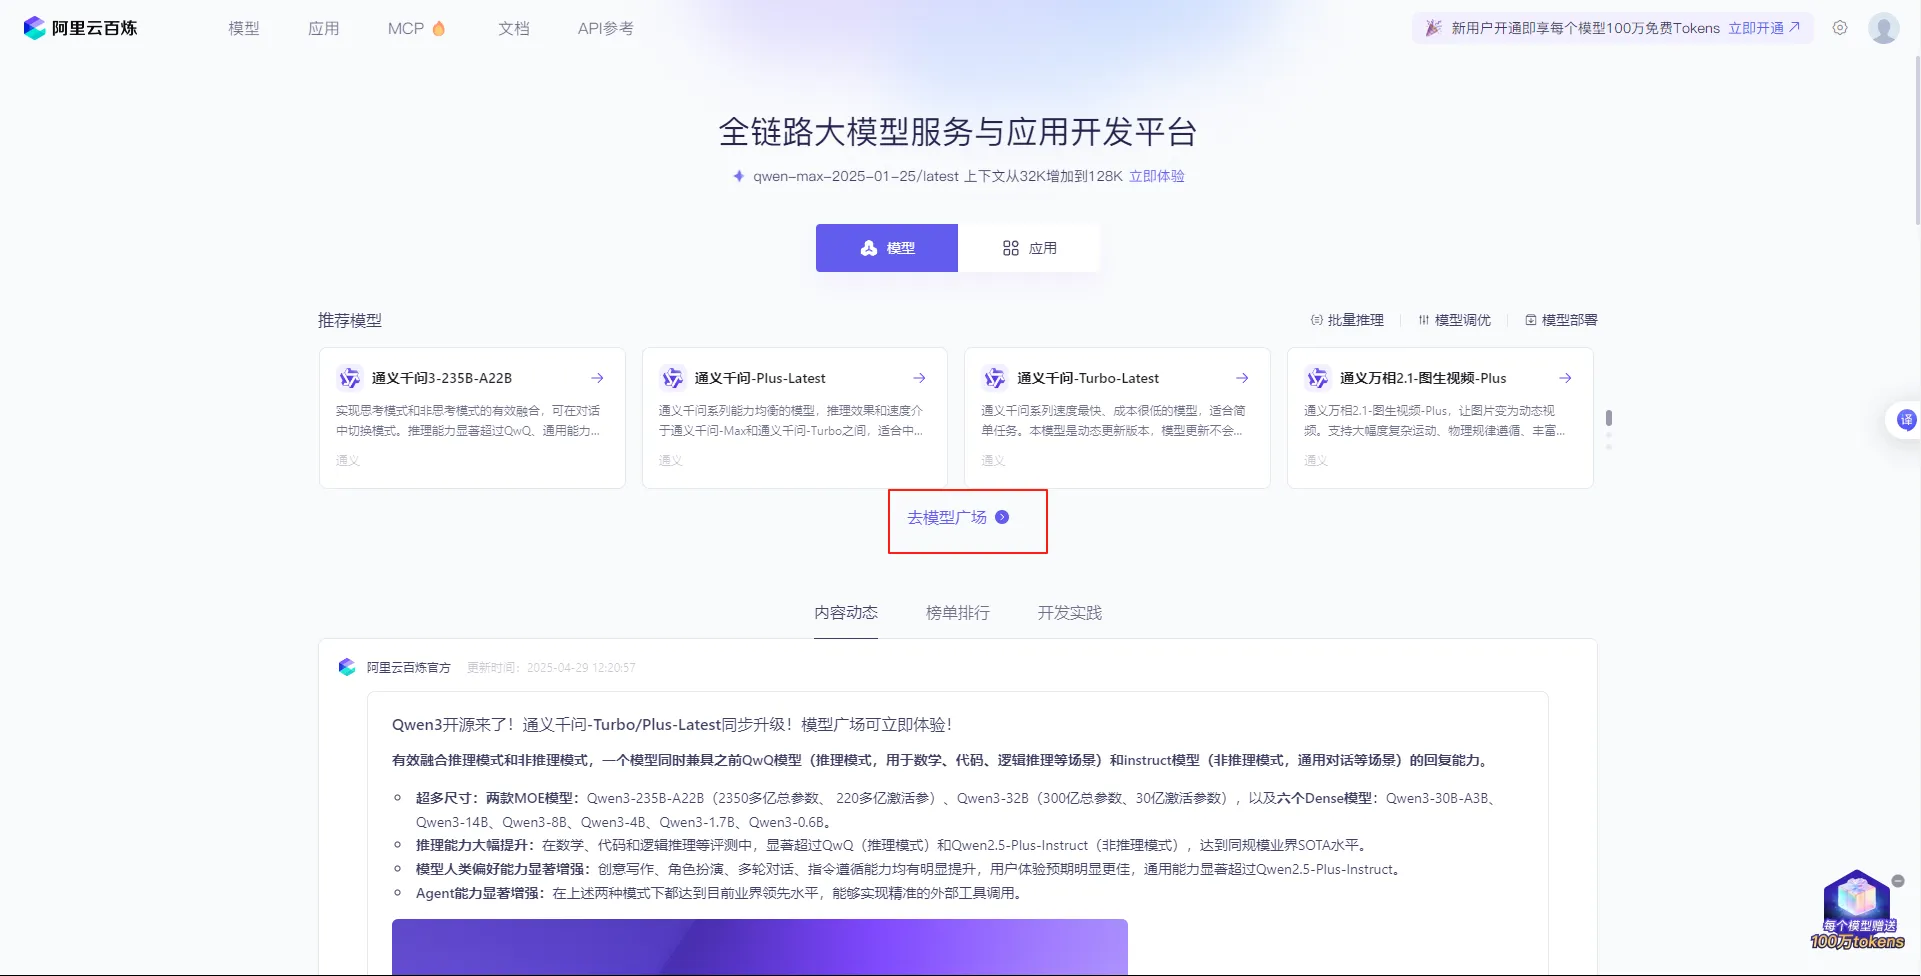Select the 开发实践 tab
The height and width of the screenshot is (976, 1921).
(x=1069, y=612)
